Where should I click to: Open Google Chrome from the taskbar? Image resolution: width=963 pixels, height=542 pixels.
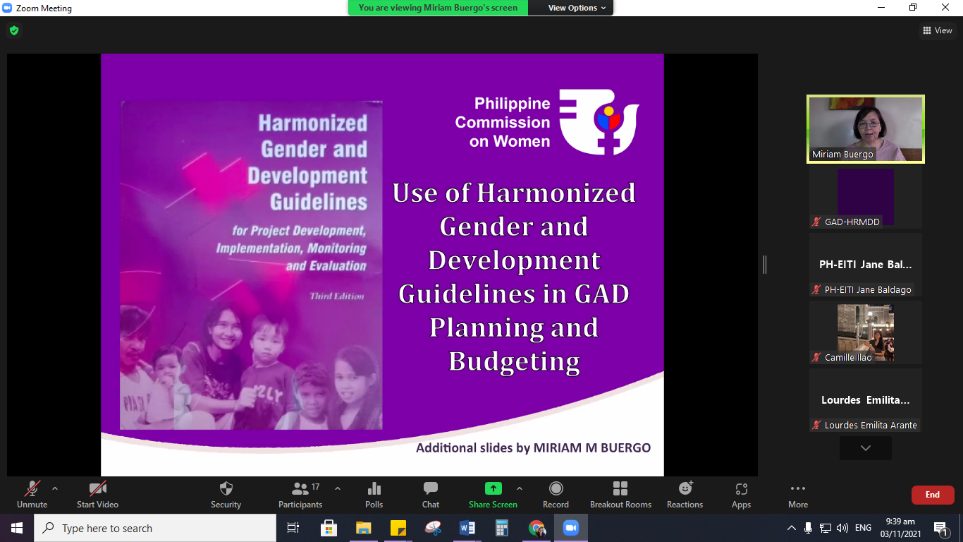point(537,528)
